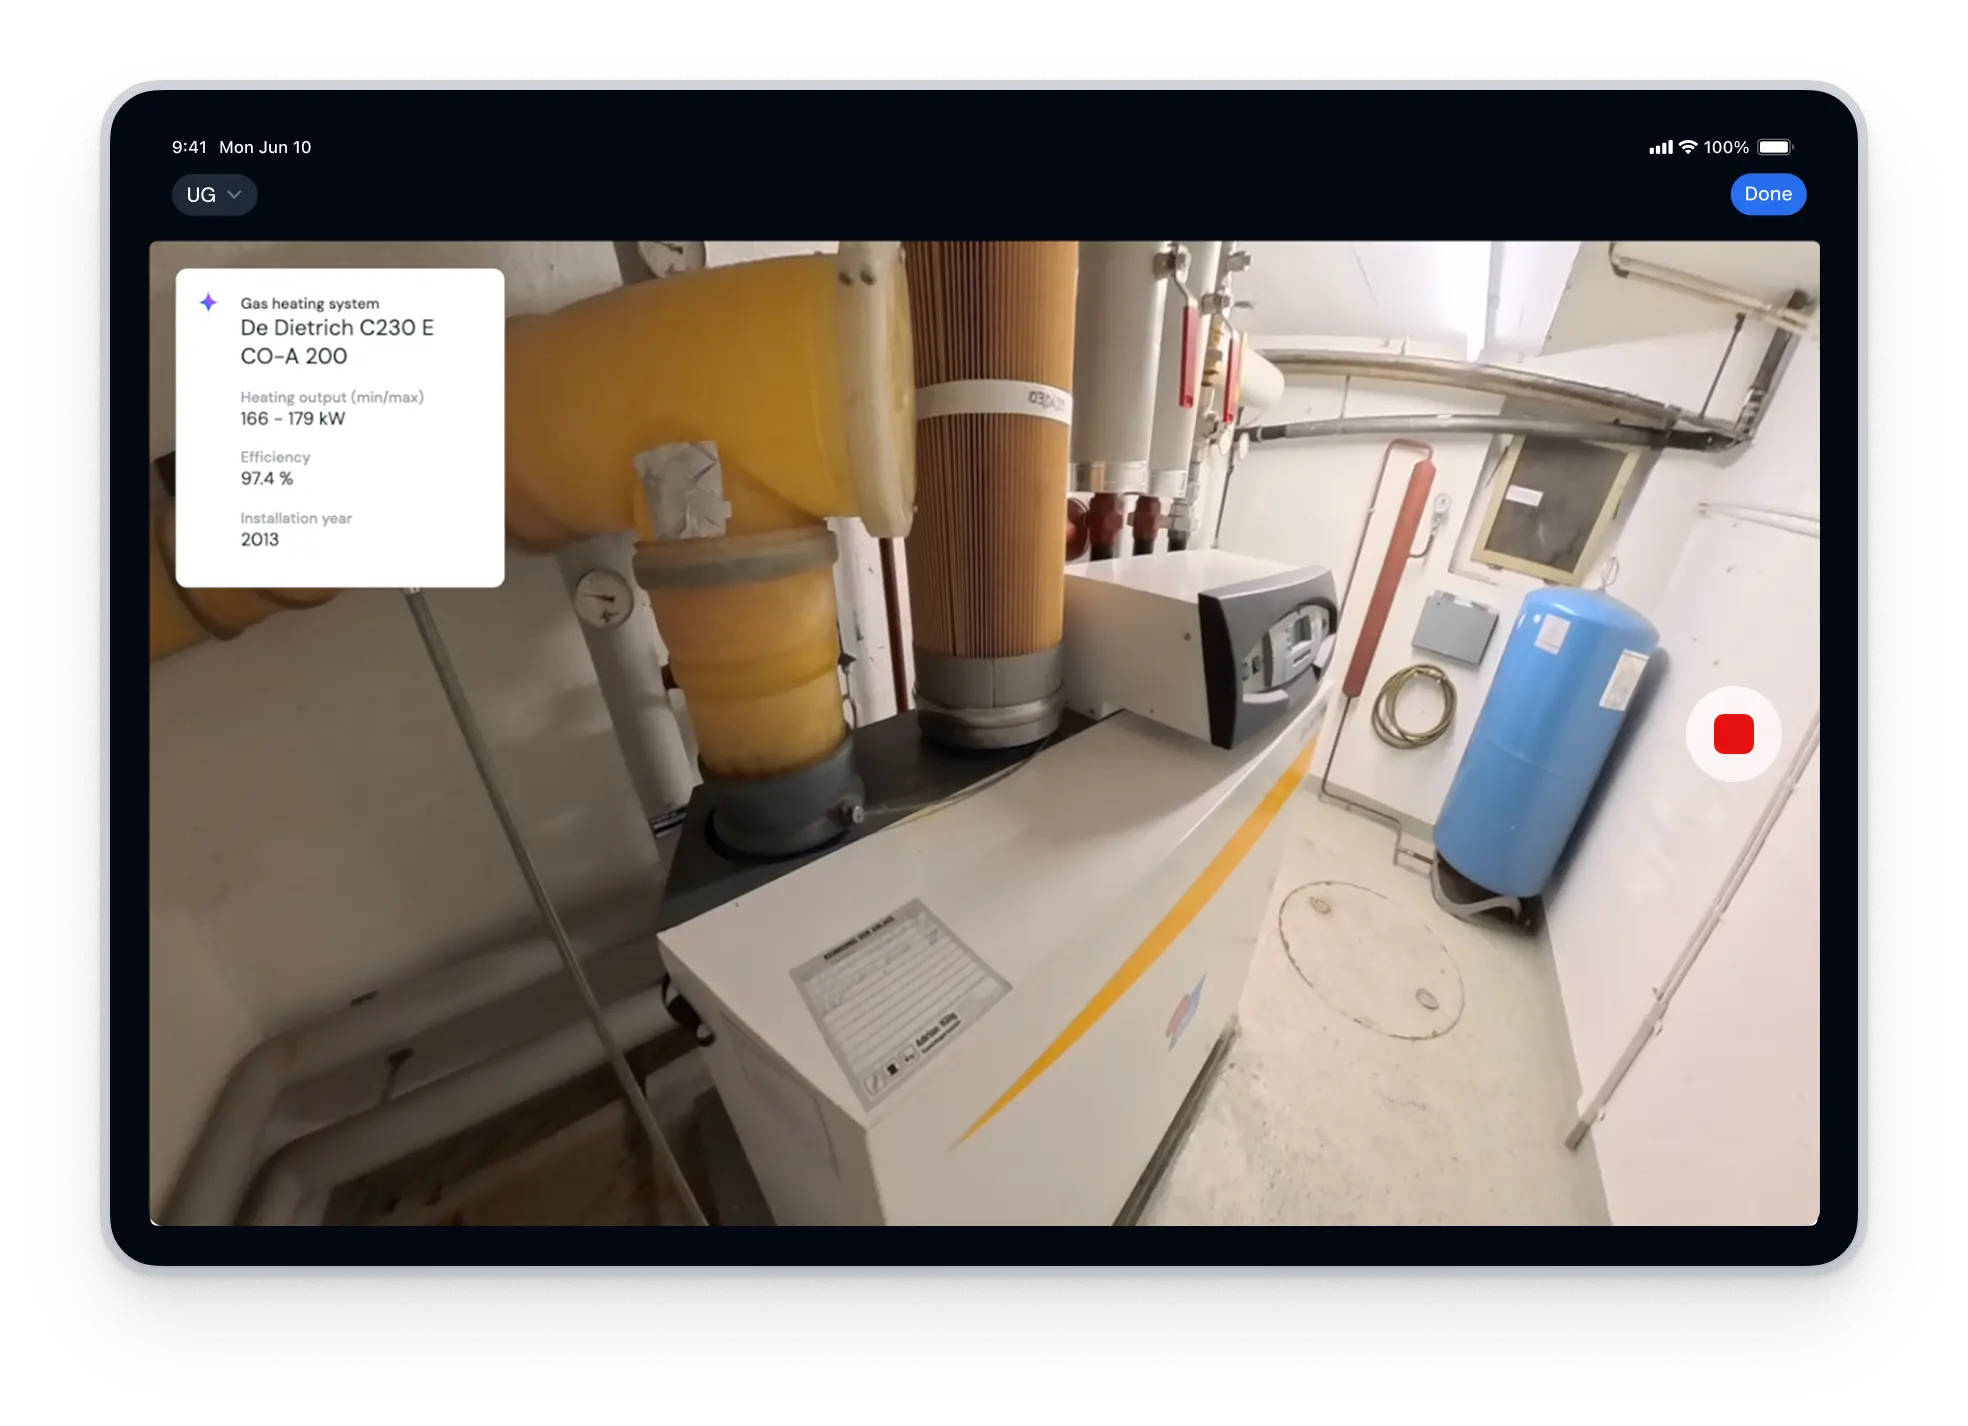Select the installation year '2013'
1968x1426 pixels.
tap(260, 540)
